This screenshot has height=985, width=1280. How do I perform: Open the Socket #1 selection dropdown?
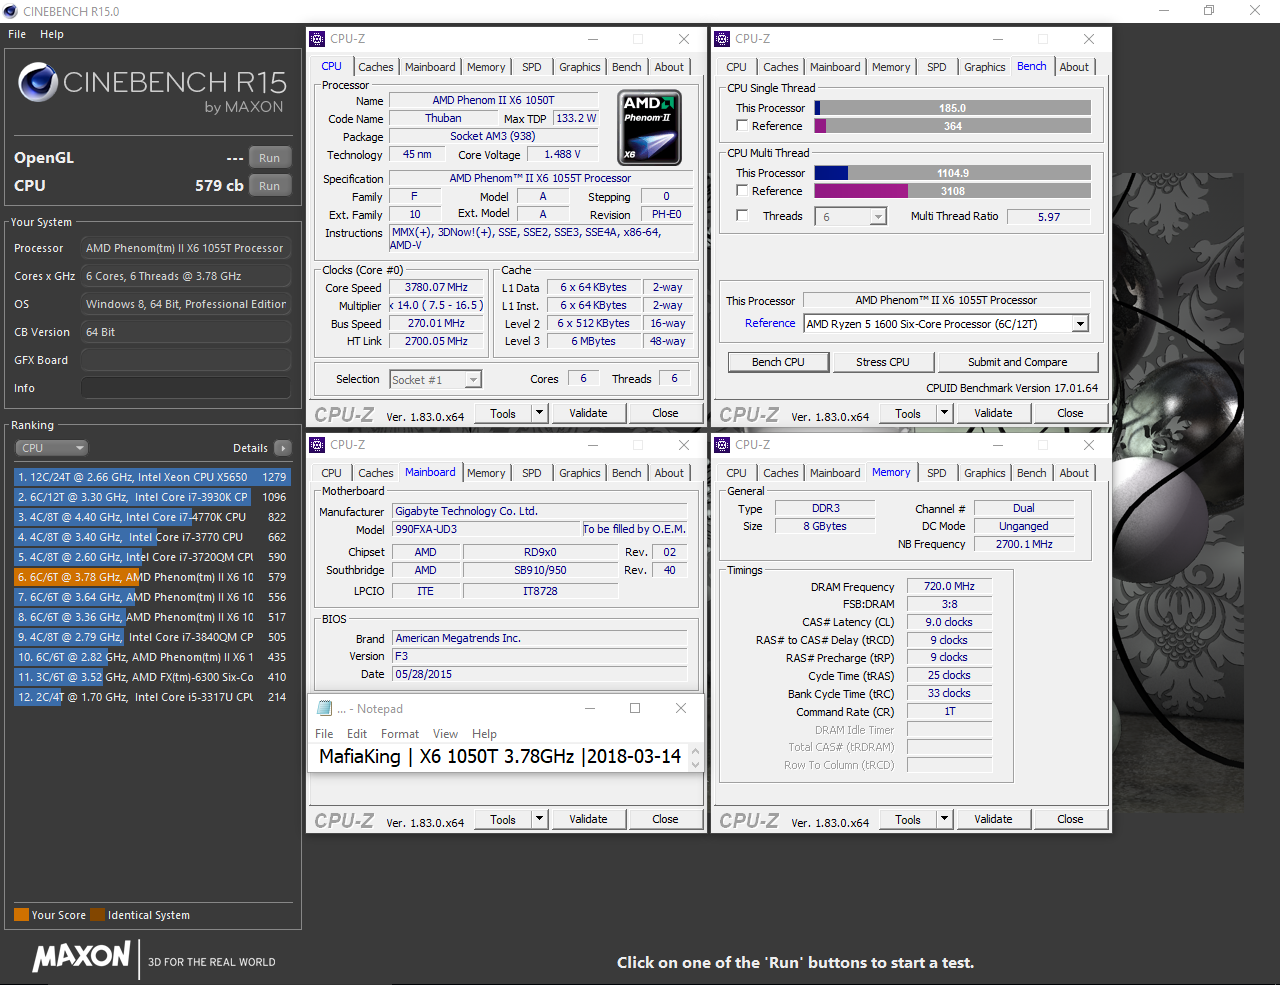(x=473, y=380)
